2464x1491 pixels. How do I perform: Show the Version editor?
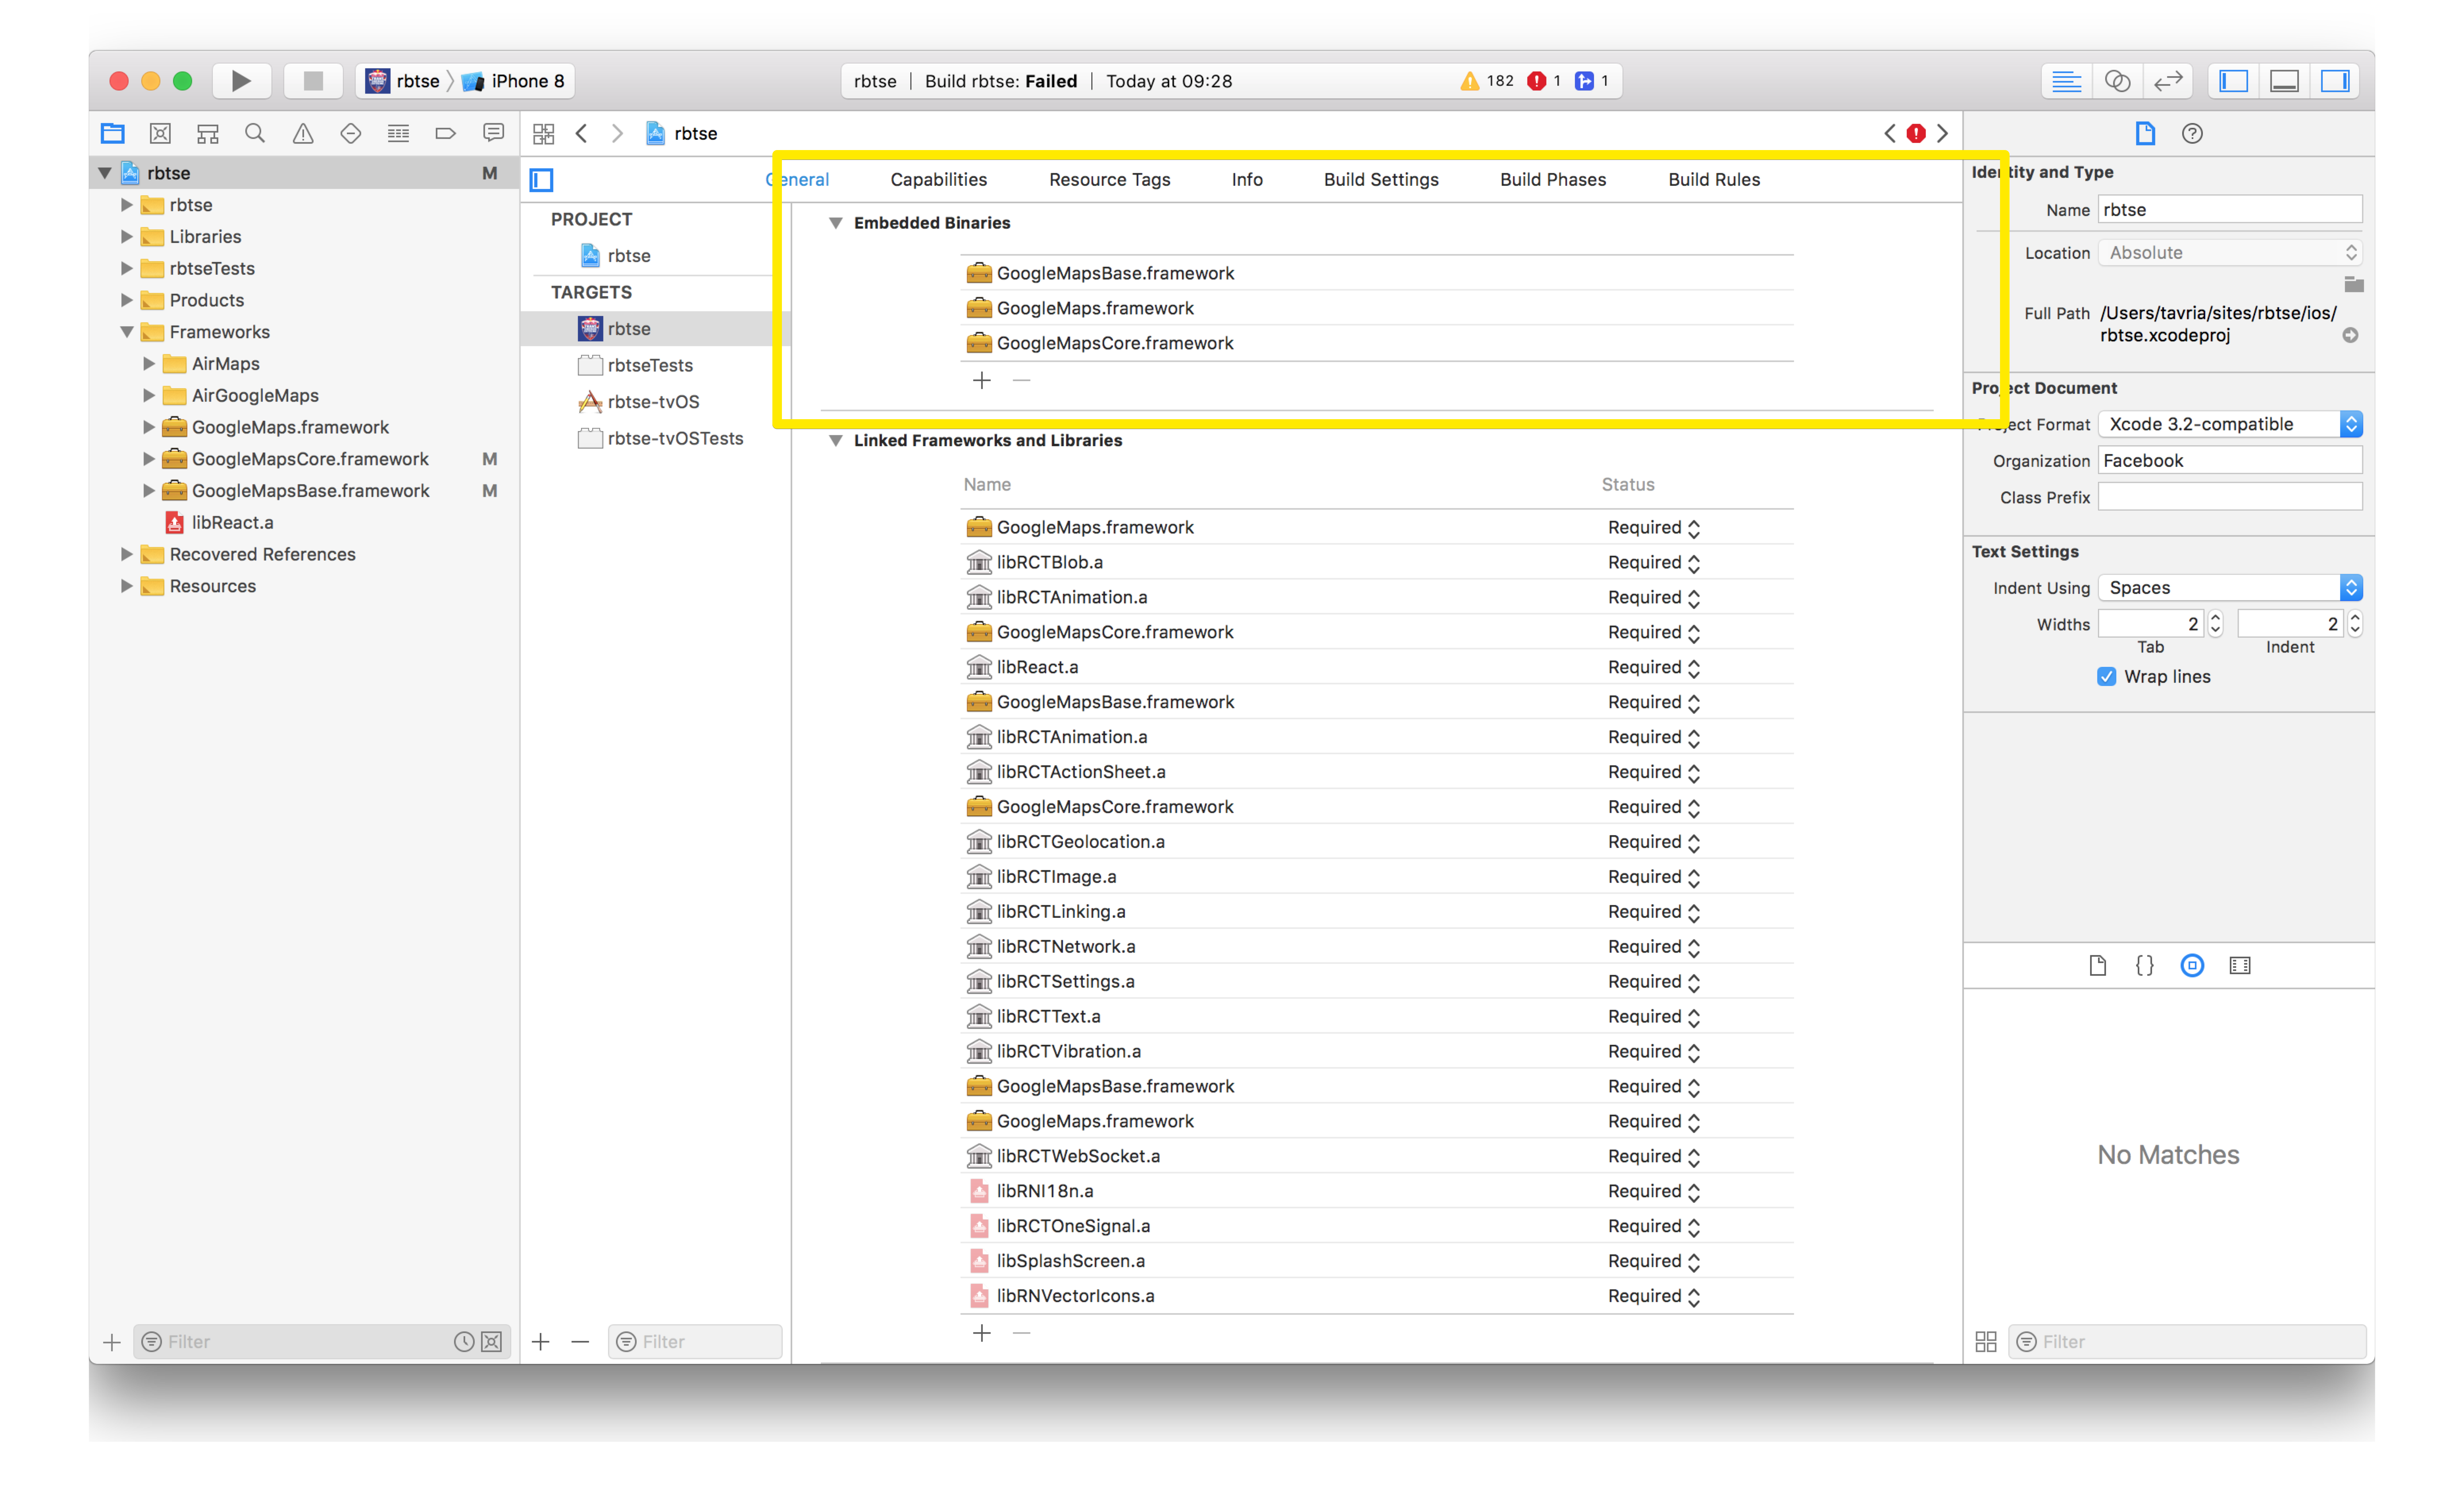click(2167, 81)
